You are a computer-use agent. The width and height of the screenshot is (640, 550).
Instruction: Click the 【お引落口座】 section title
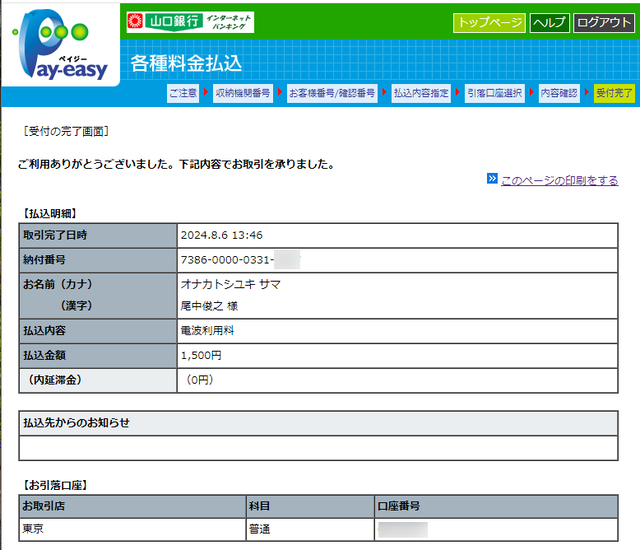55,485
